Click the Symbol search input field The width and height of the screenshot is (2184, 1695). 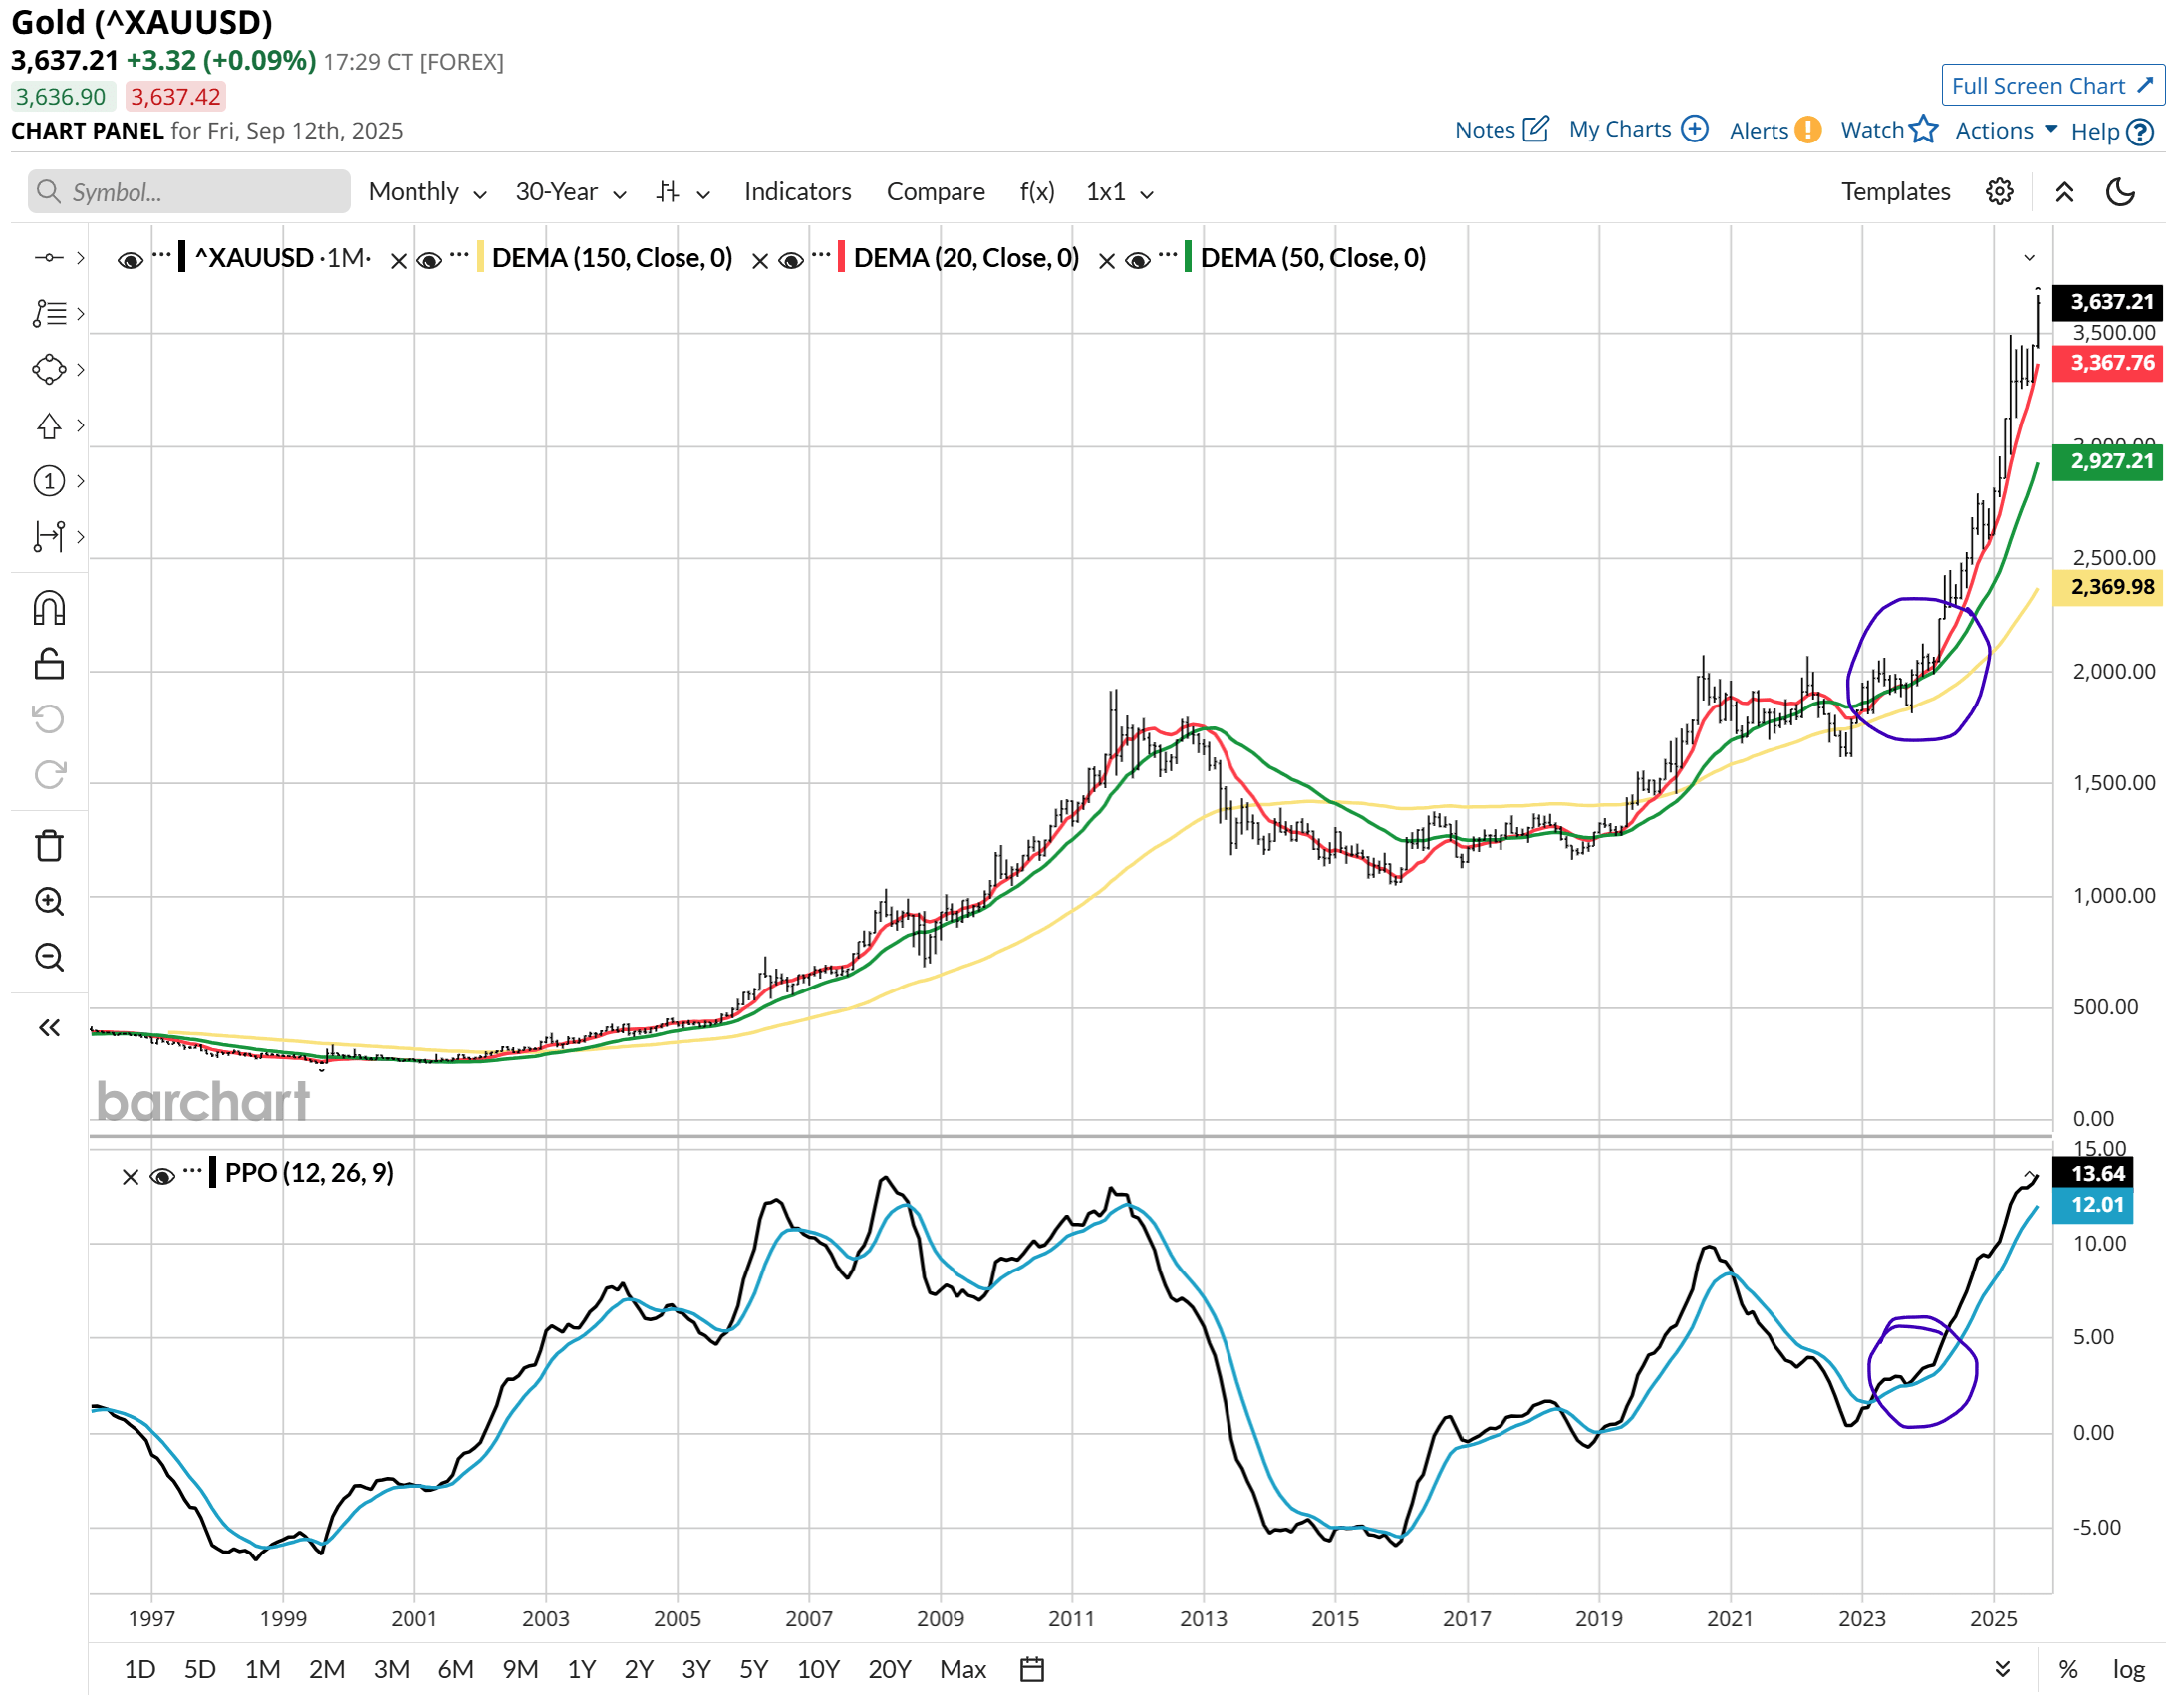[187, 191]
